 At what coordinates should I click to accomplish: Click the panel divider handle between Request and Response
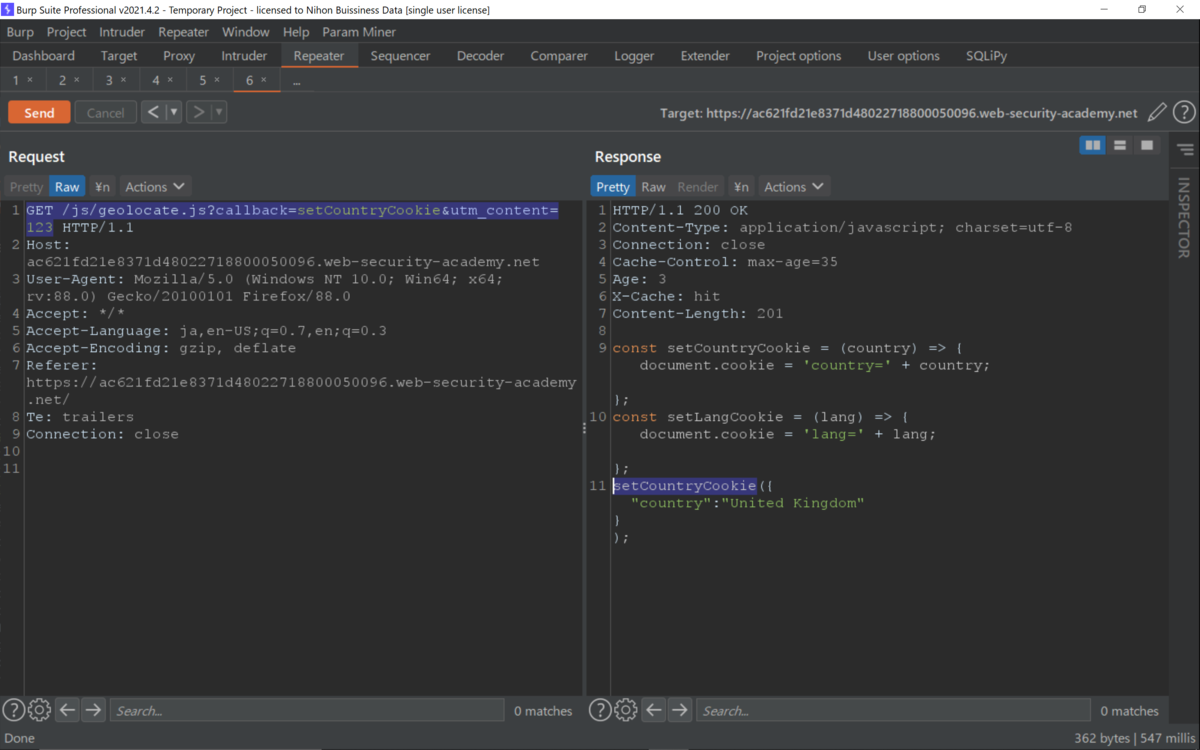pos(584,428)
